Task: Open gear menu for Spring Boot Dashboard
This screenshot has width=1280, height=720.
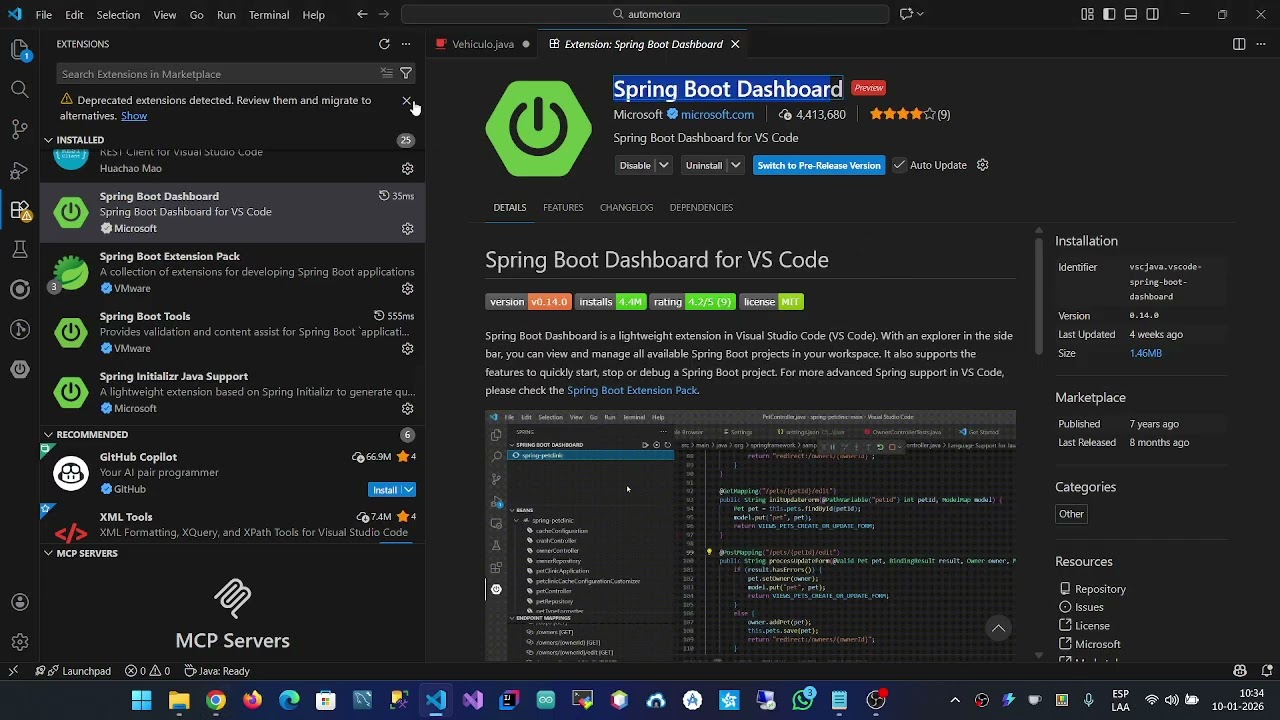Action: pyautogui.click(x=407, y=229)
